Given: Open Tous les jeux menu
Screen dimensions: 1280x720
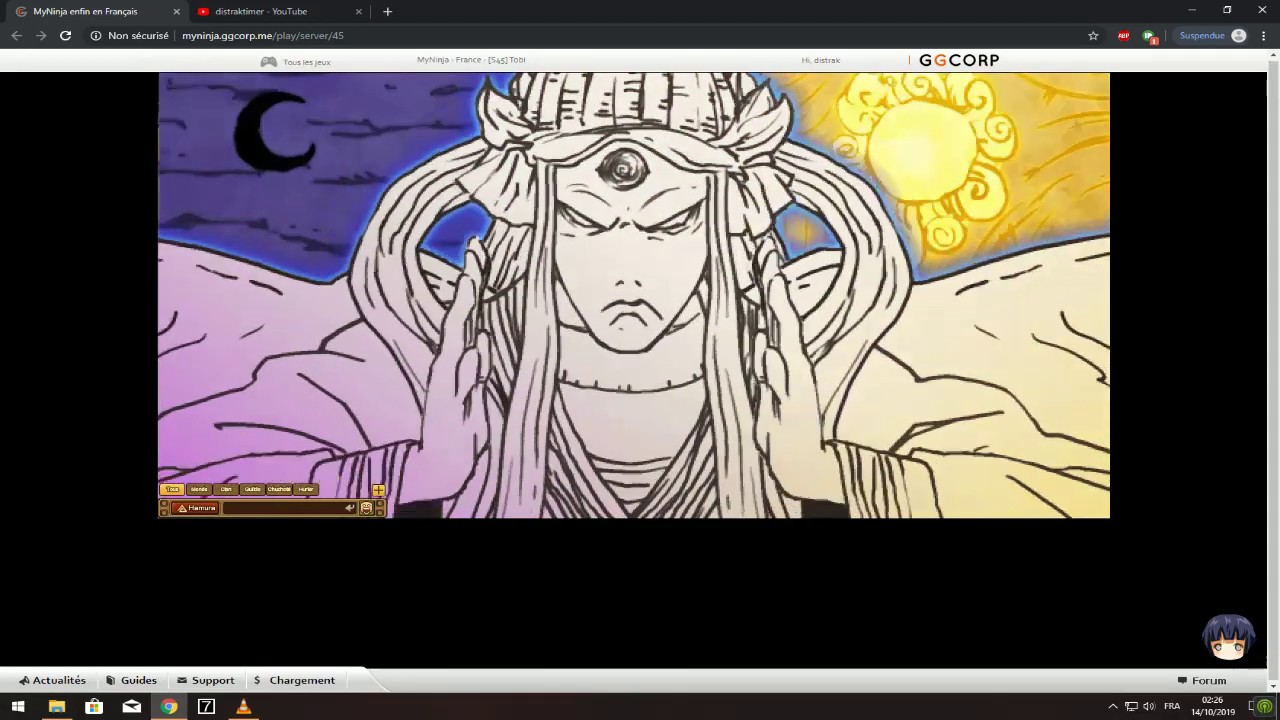Looking at the screenshot, I should pos(306,62).
